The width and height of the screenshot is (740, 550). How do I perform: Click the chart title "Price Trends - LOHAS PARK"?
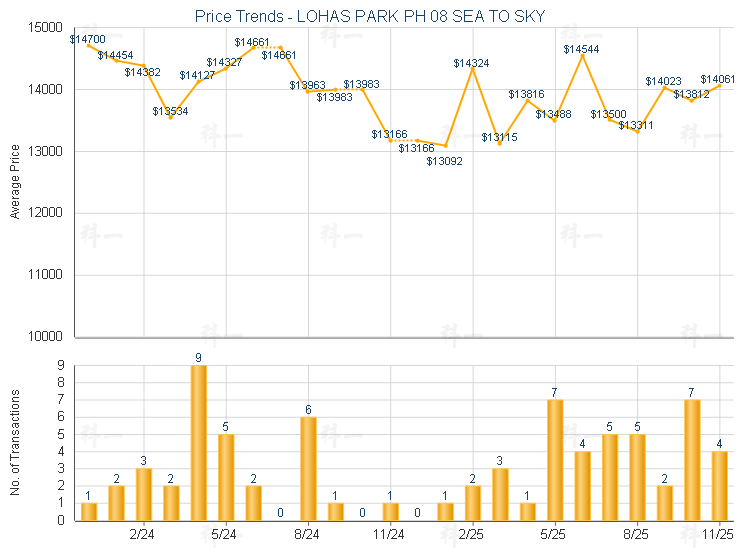[x=369, y=17]
